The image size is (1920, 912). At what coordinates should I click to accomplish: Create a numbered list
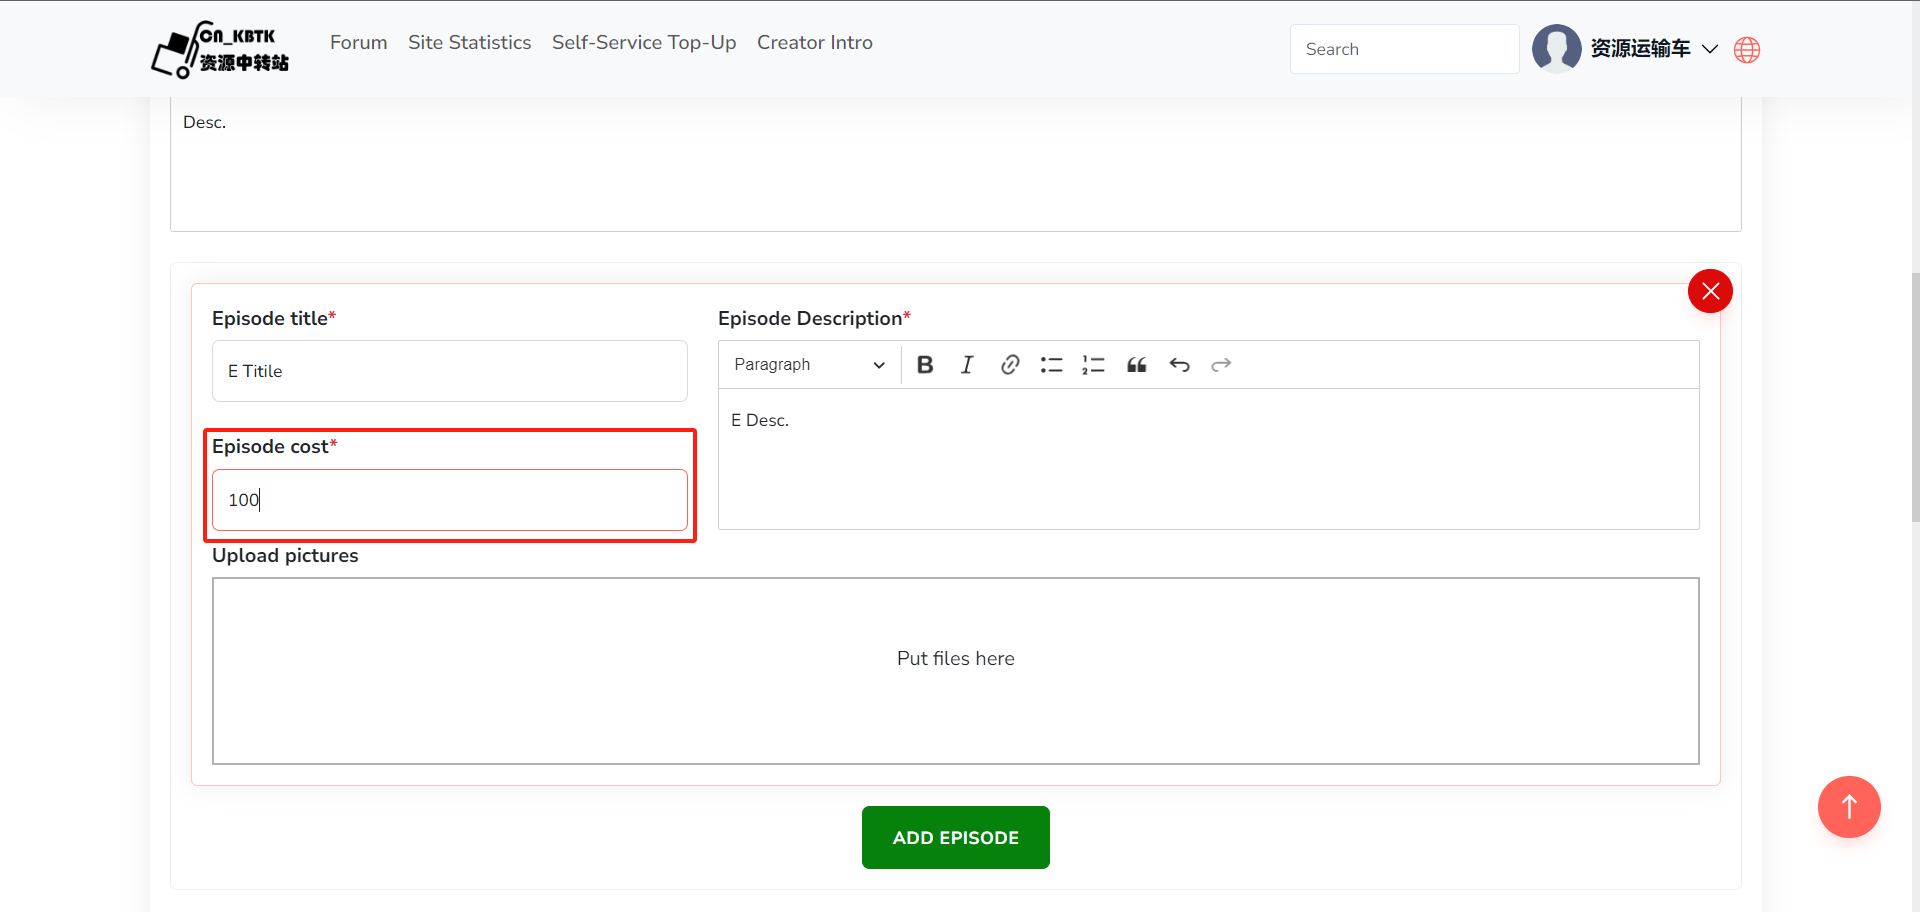coord(1093,365)
